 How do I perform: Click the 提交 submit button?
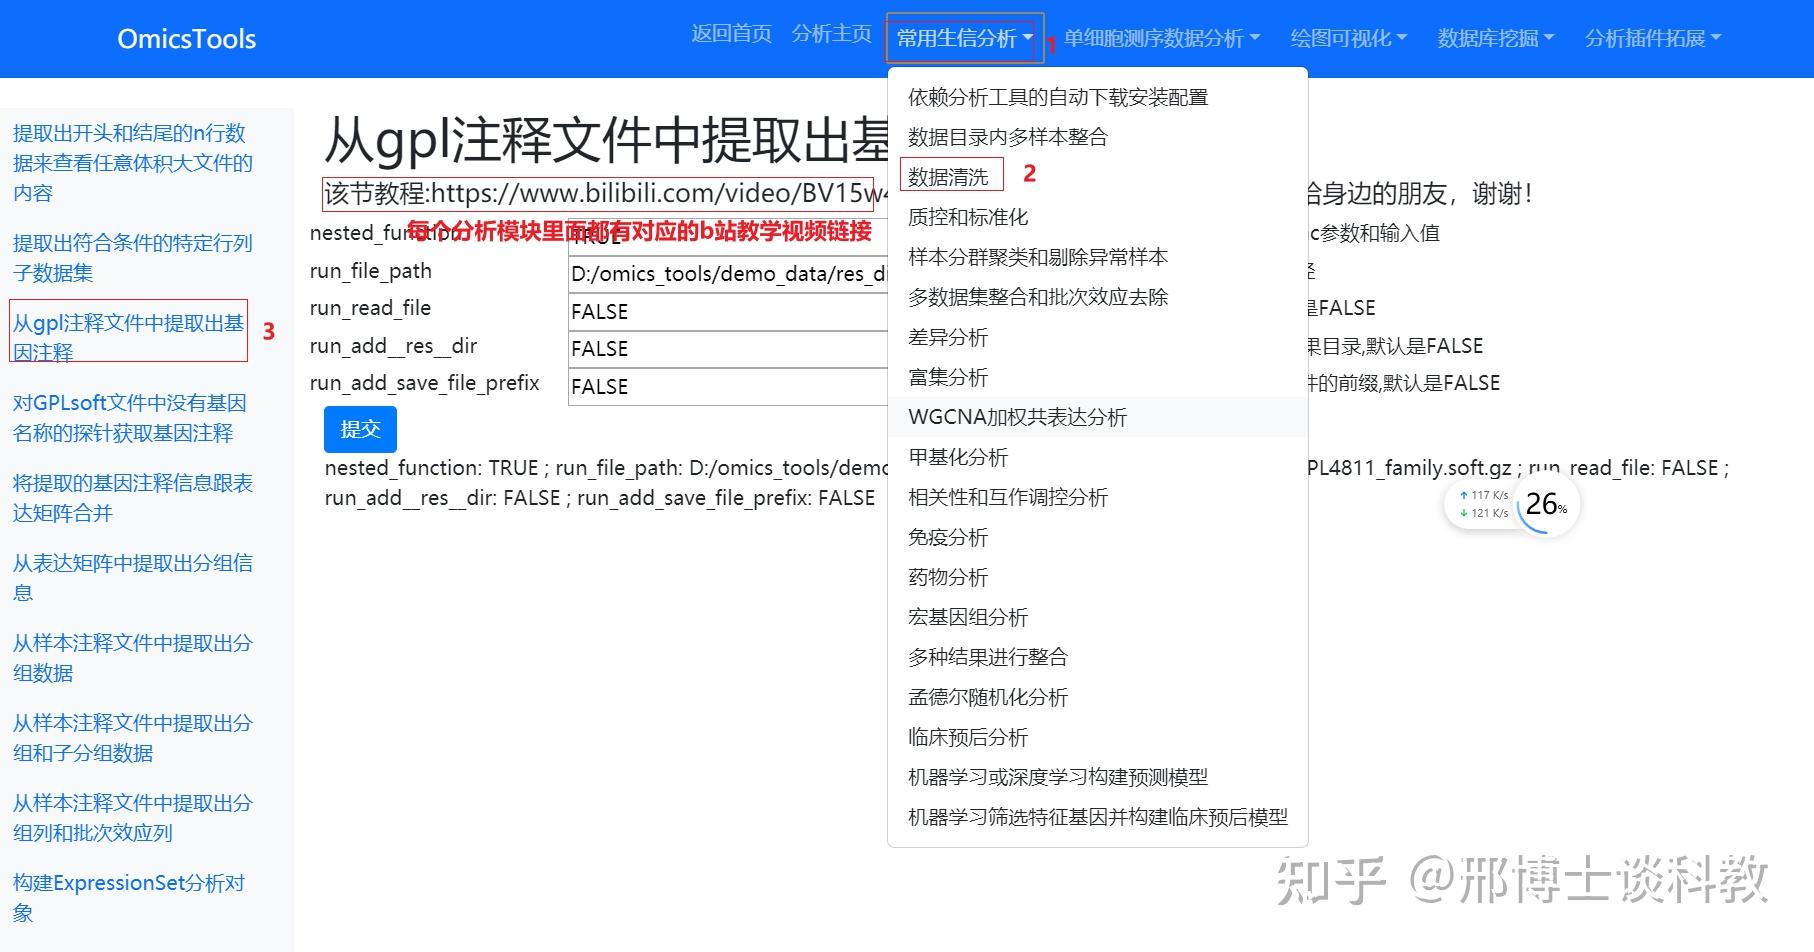[x=359, y=429]
